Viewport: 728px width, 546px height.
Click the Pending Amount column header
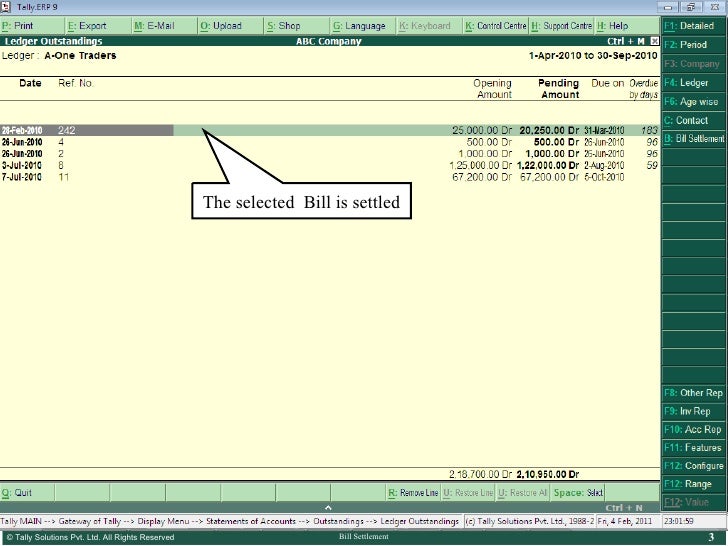click(559, 89)
